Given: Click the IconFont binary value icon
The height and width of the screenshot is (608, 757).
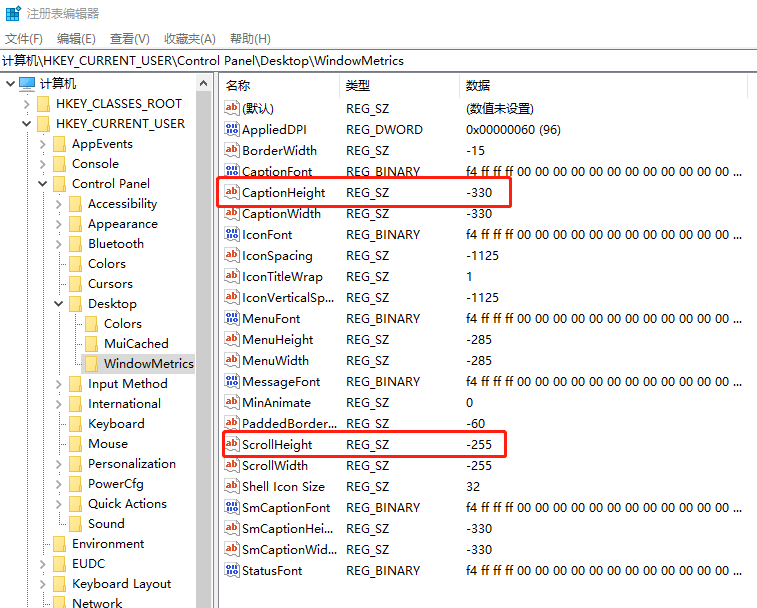Looking at the screenshot, I should (x=232, y=235).
